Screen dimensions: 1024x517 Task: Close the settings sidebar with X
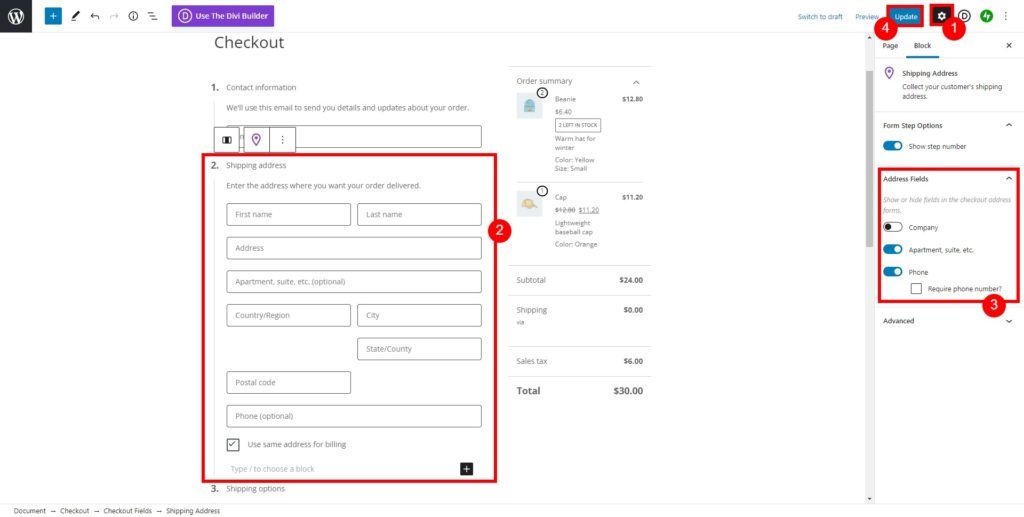[x=1008, y=46]
